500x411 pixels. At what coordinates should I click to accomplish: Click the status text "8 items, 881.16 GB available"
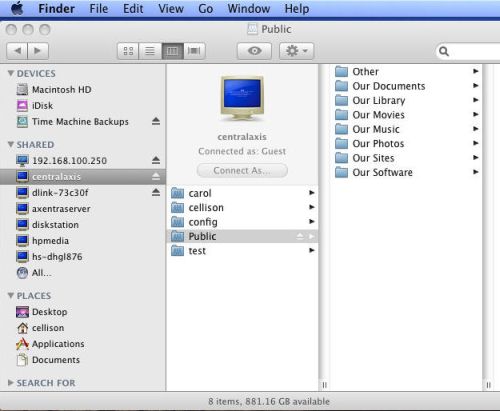click(x=269, y=401)
